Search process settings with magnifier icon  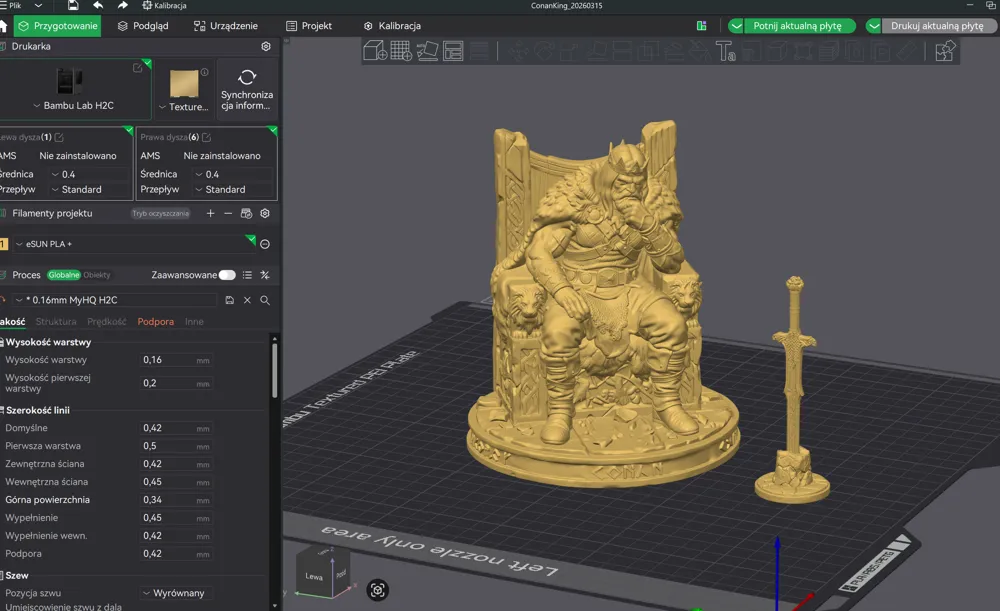click(265, 300)
